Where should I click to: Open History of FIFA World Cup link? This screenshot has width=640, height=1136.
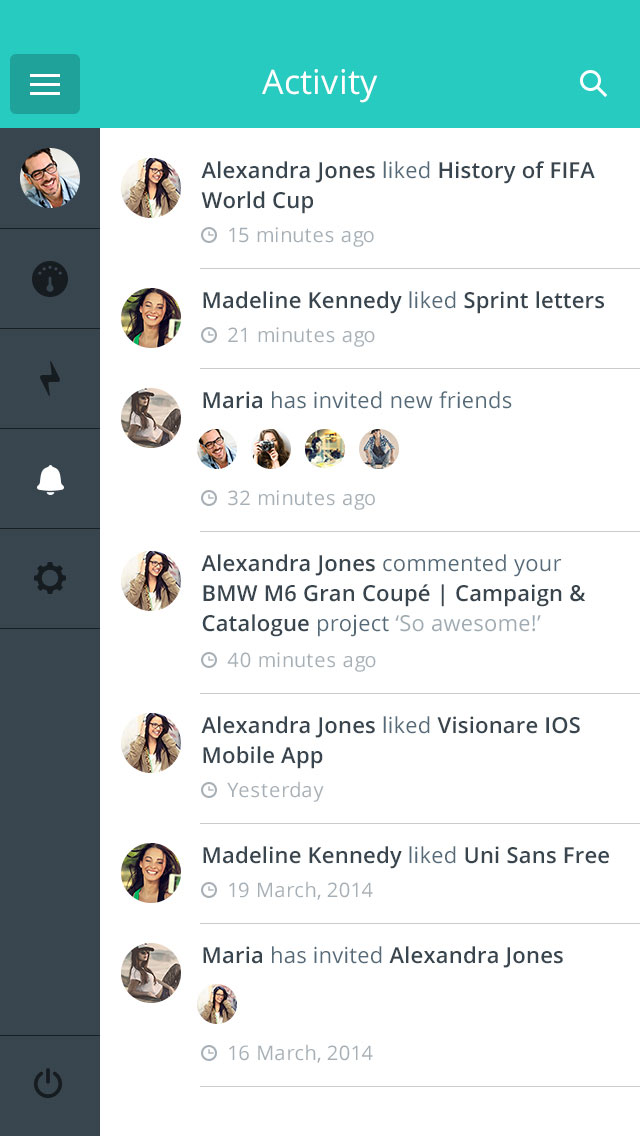pyautogui.click(x=398, y=185)
